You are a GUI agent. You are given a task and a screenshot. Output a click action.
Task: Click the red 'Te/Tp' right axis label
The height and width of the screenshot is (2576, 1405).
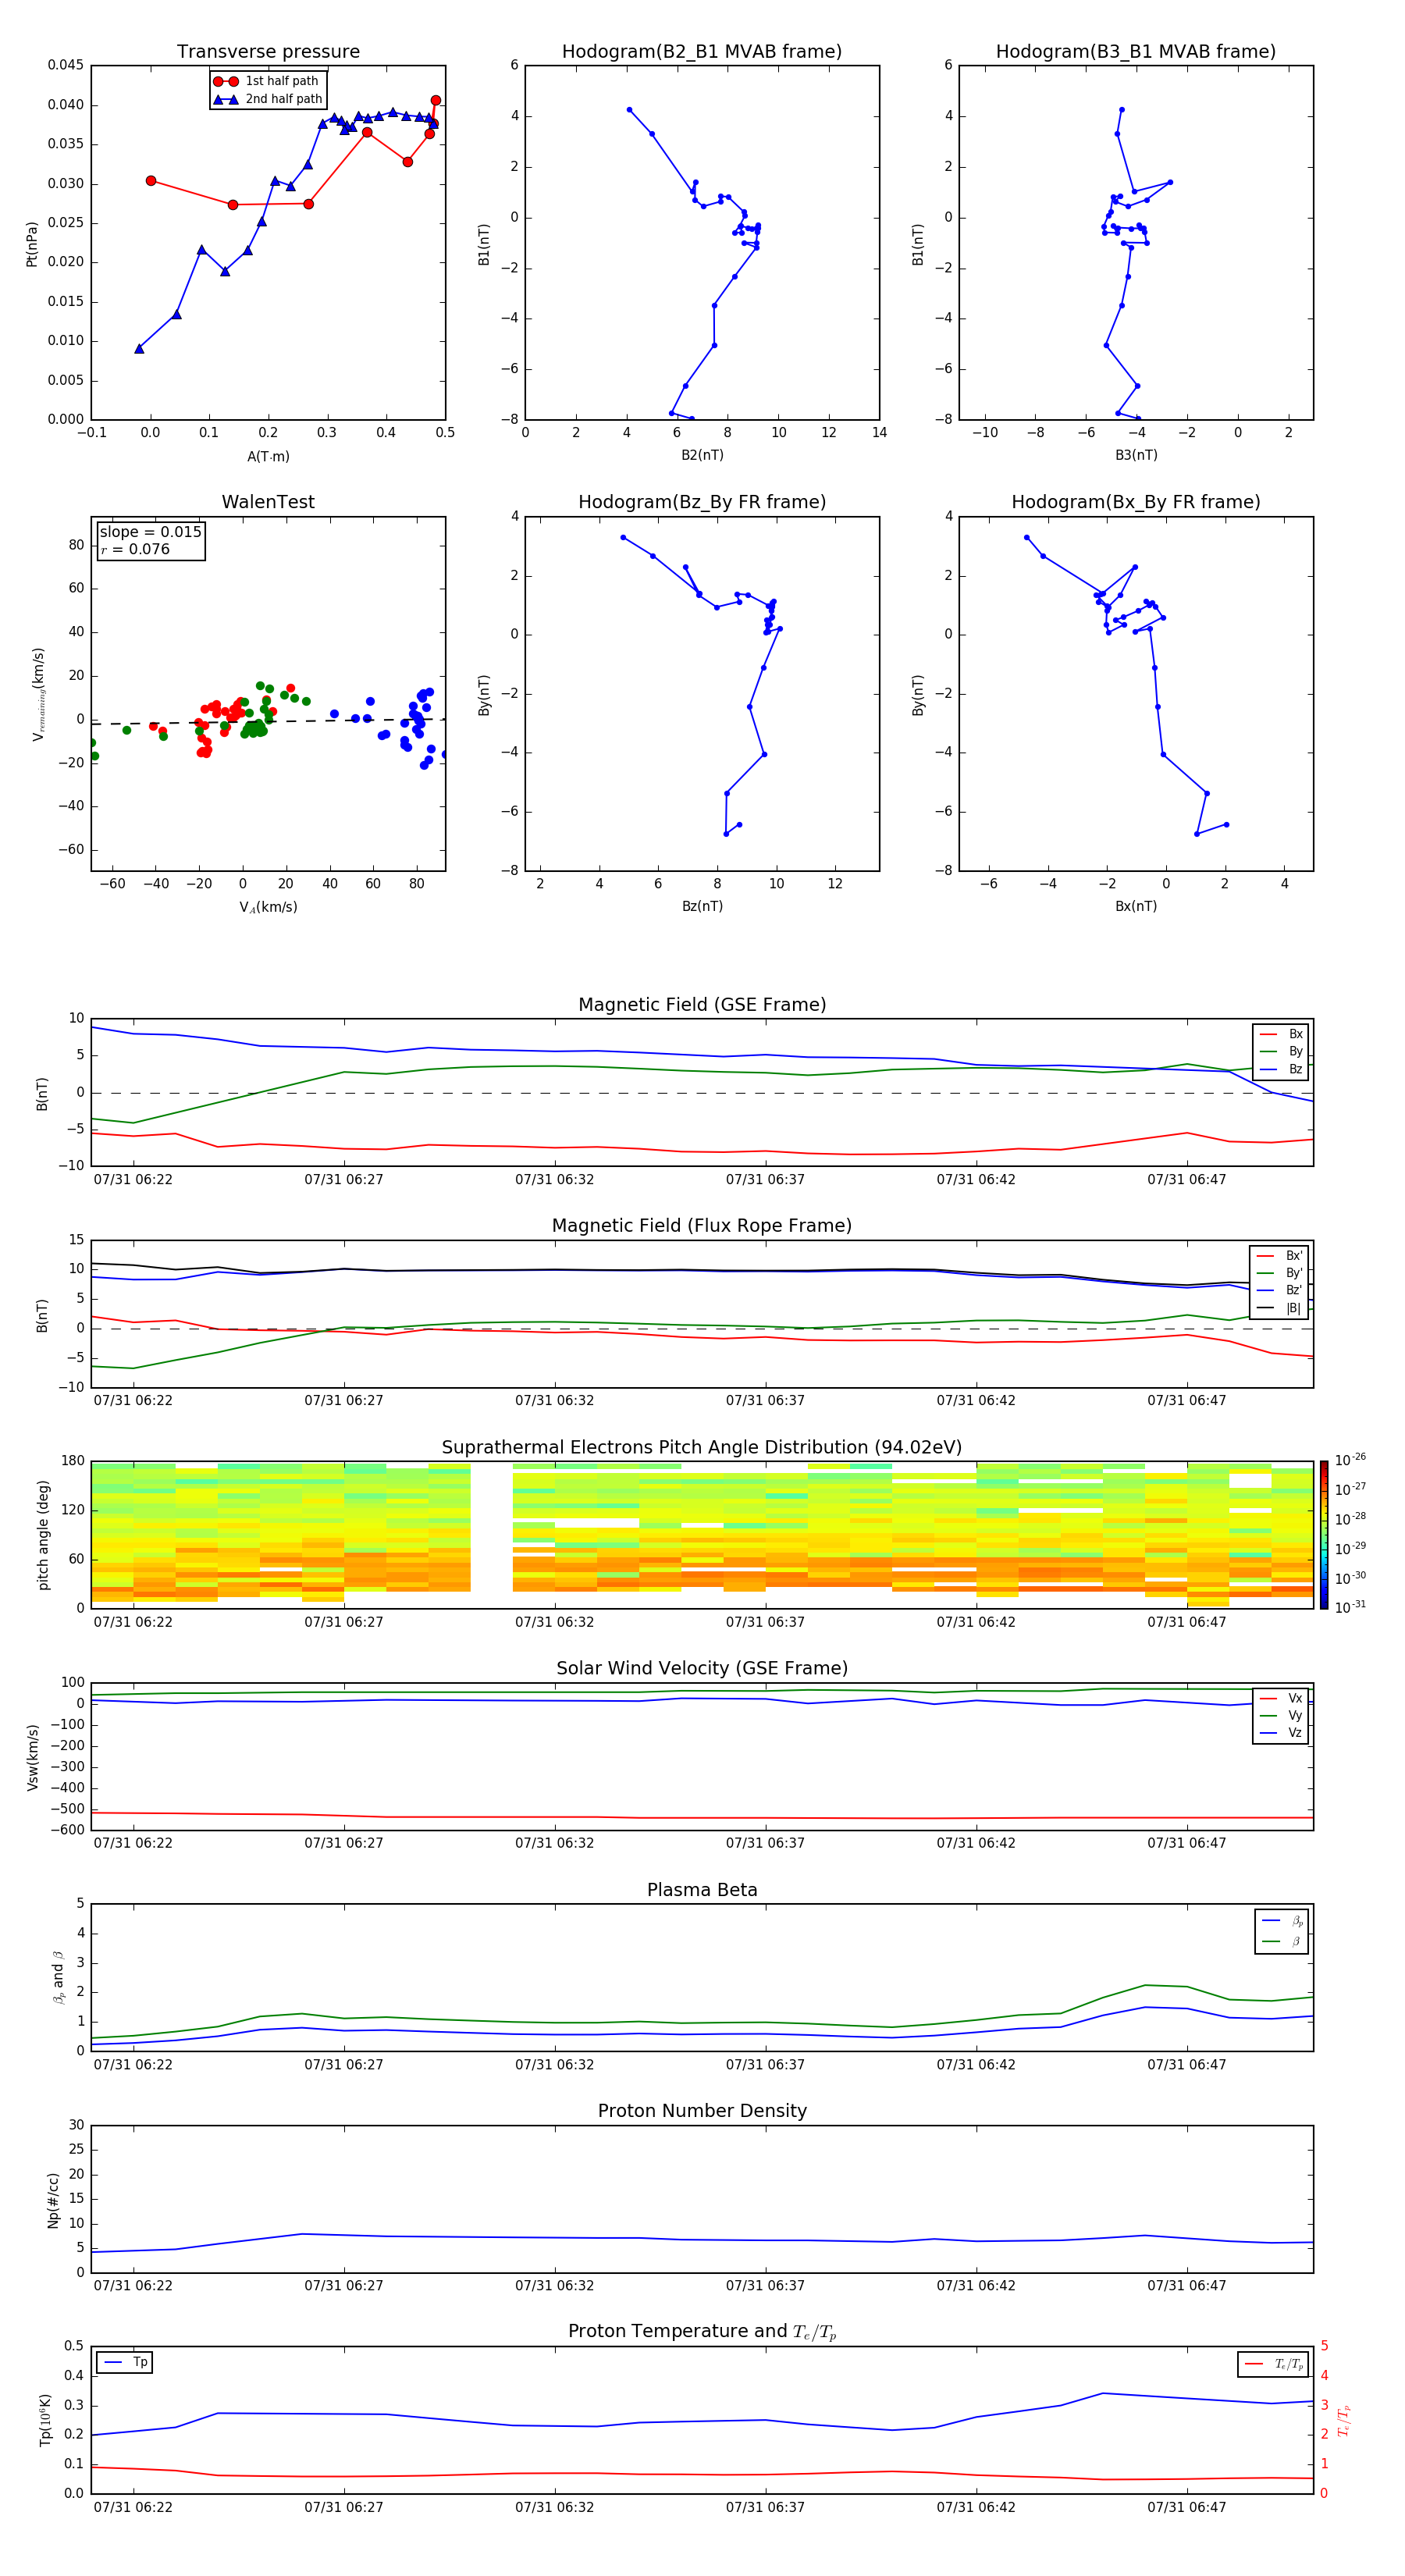tap(1344, 2420)
